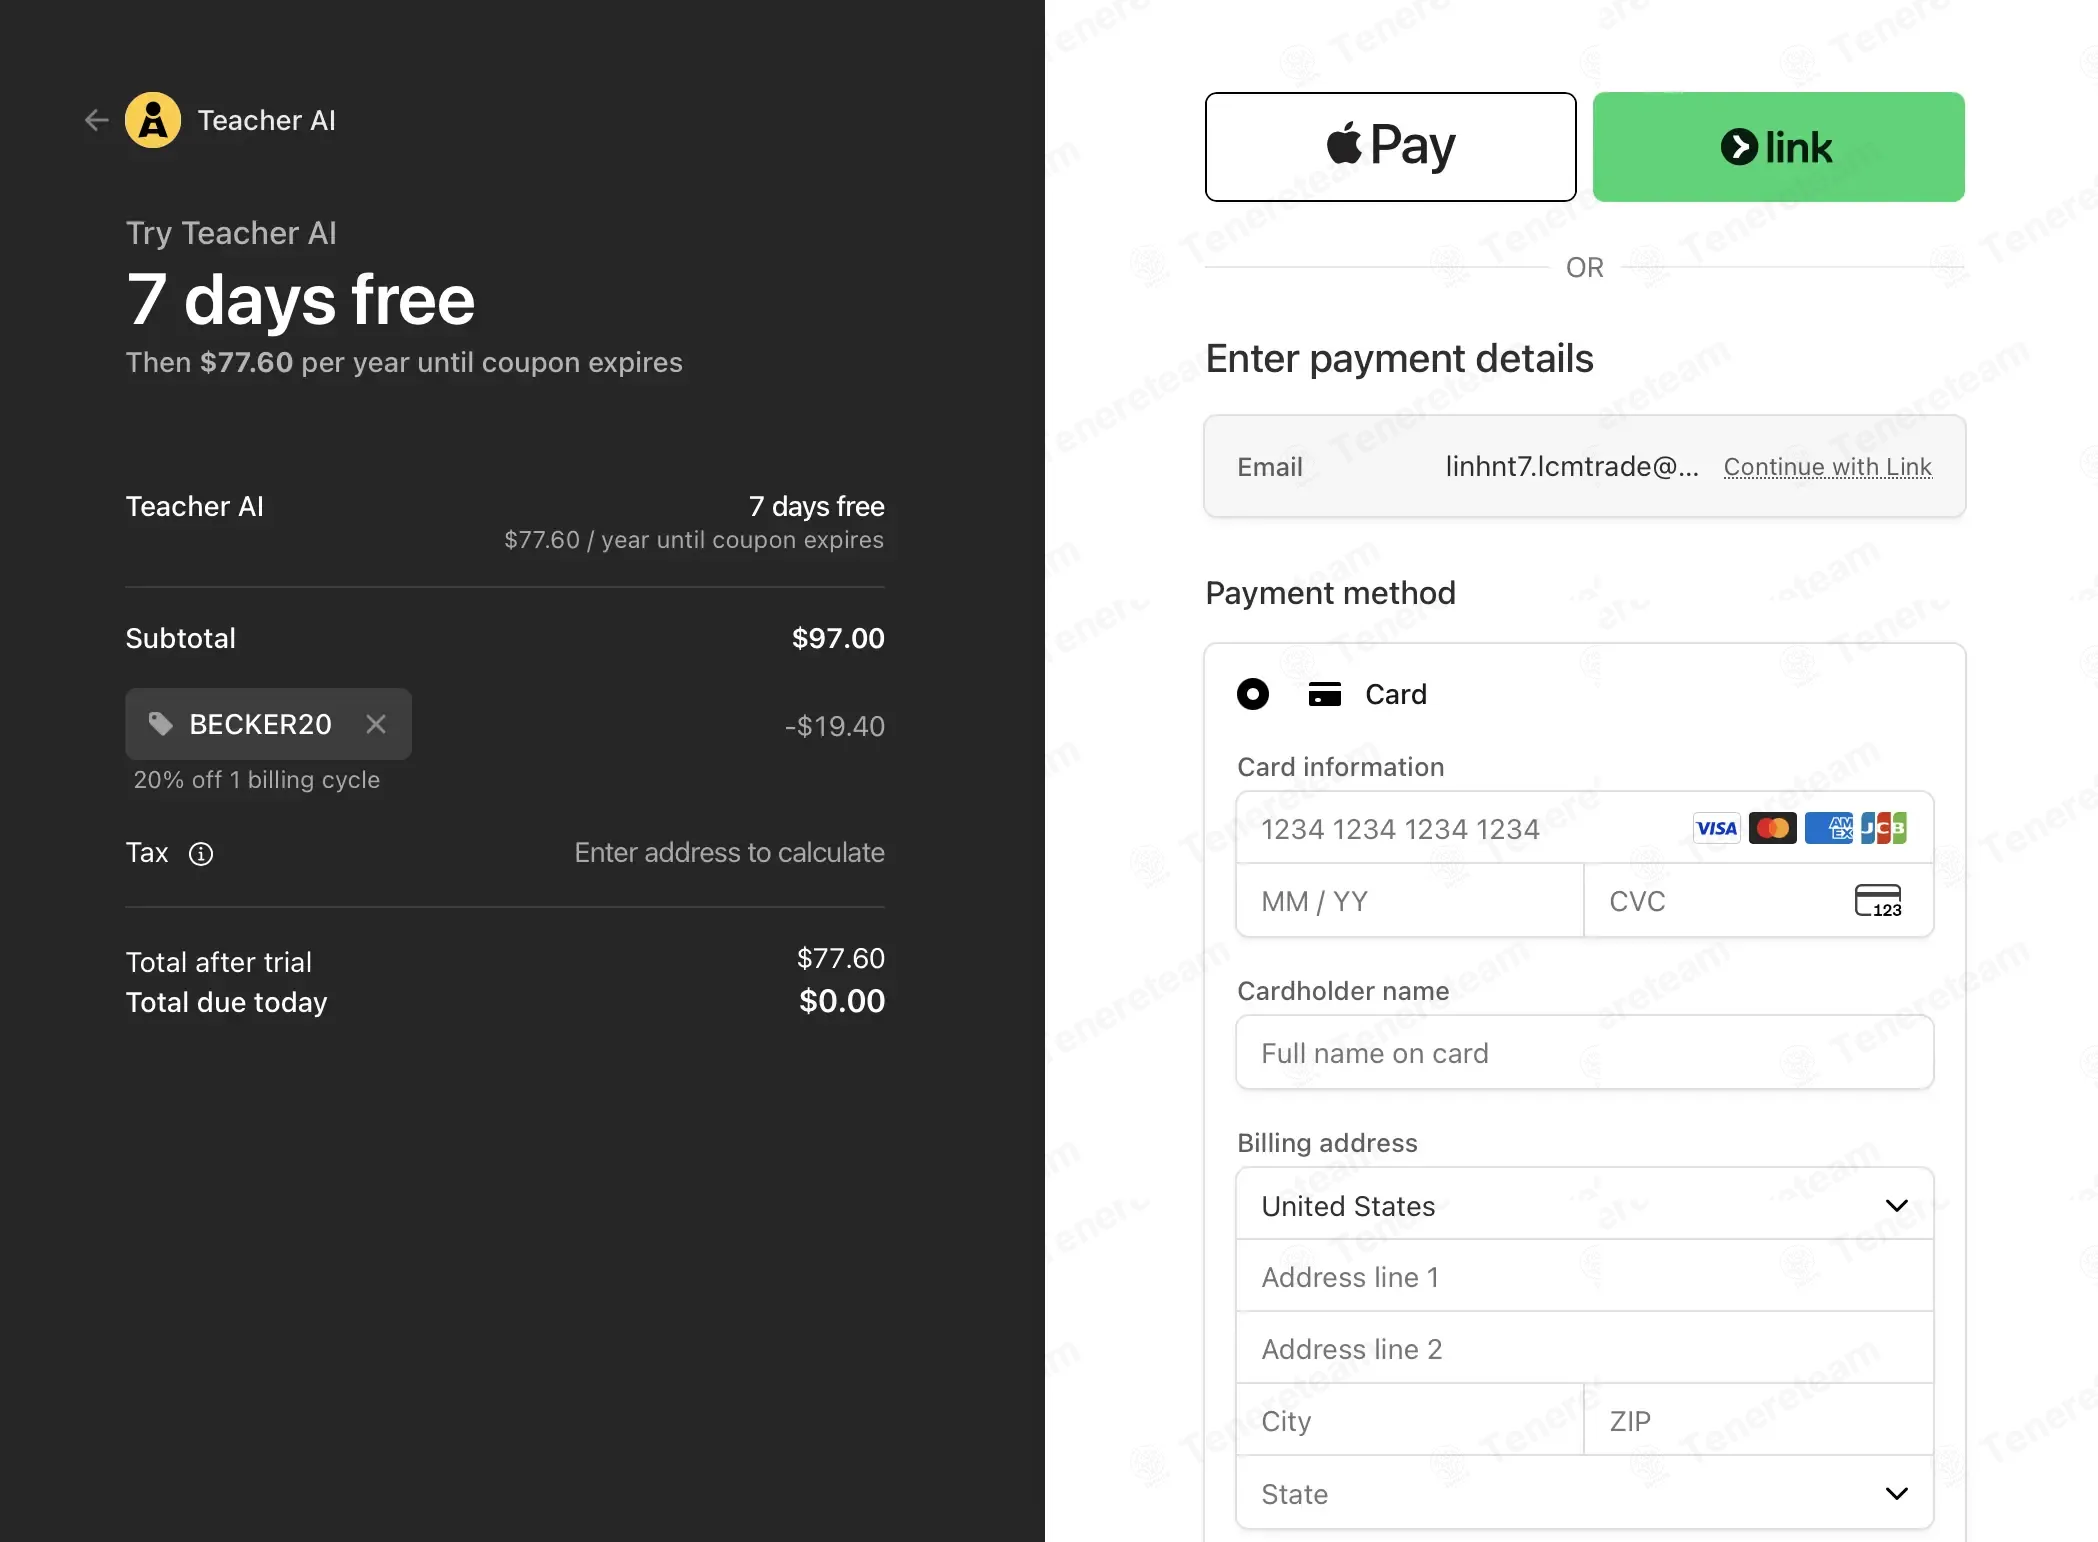Click the JCB card brand icon
The width and height of the screenshot is (2098, 1542).
click(1884, 828)
